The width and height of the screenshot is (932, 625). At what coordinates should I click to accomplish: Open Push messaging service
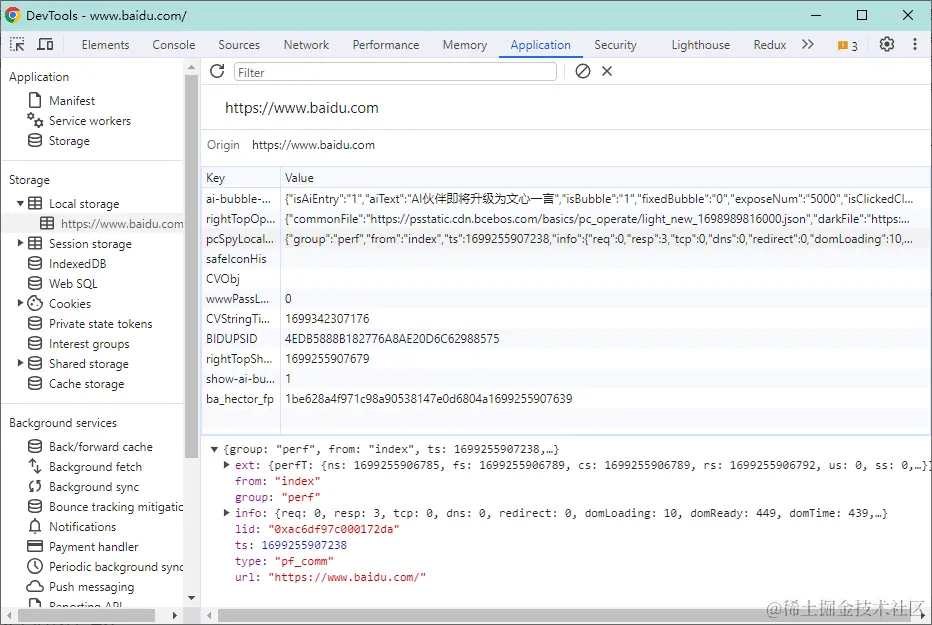tap(91, 587)
